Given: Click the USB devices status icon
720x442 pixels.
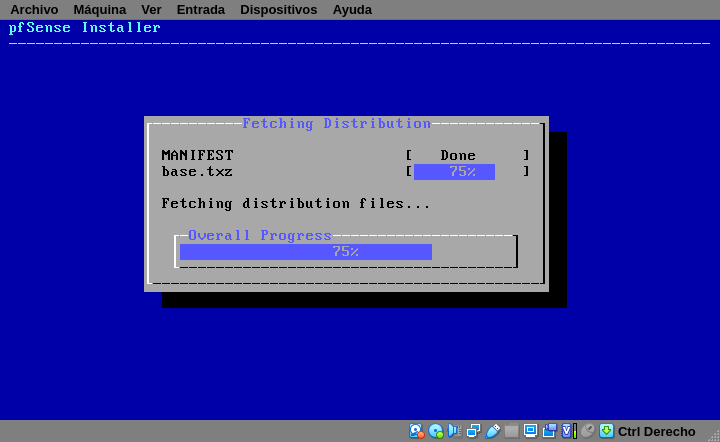Looking at the screenshot, I should pyautogui.click(x=492, y=431).
